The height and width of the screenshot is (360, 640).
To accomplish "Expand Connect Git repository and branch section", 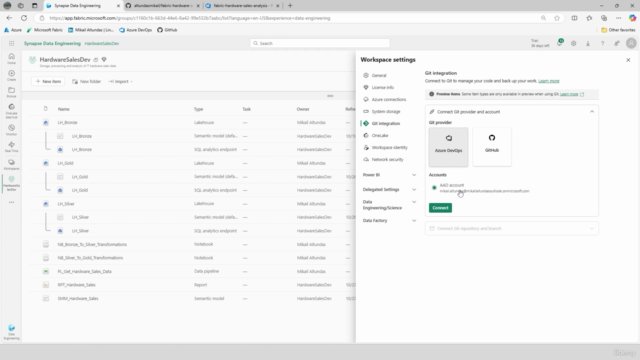I will [511, 229].
